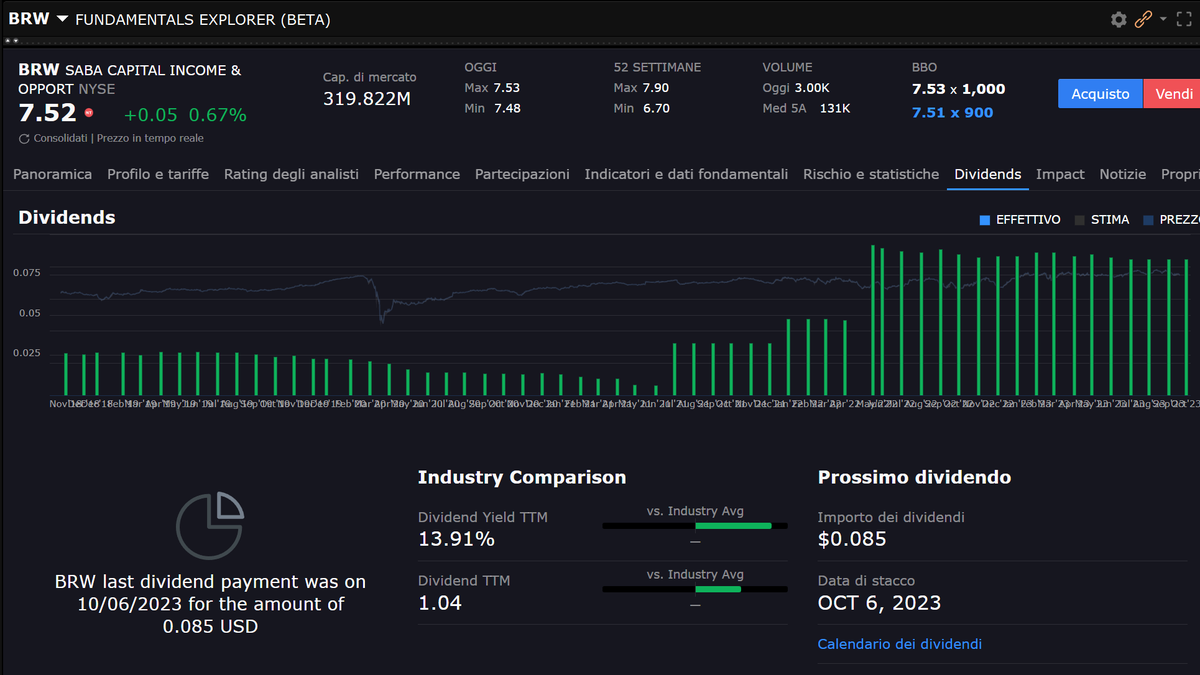Viewport: 1200px width, 675px height.
Task: Click the orange chain link icon
Action: pyautogui.click(x=1143, y=19)
